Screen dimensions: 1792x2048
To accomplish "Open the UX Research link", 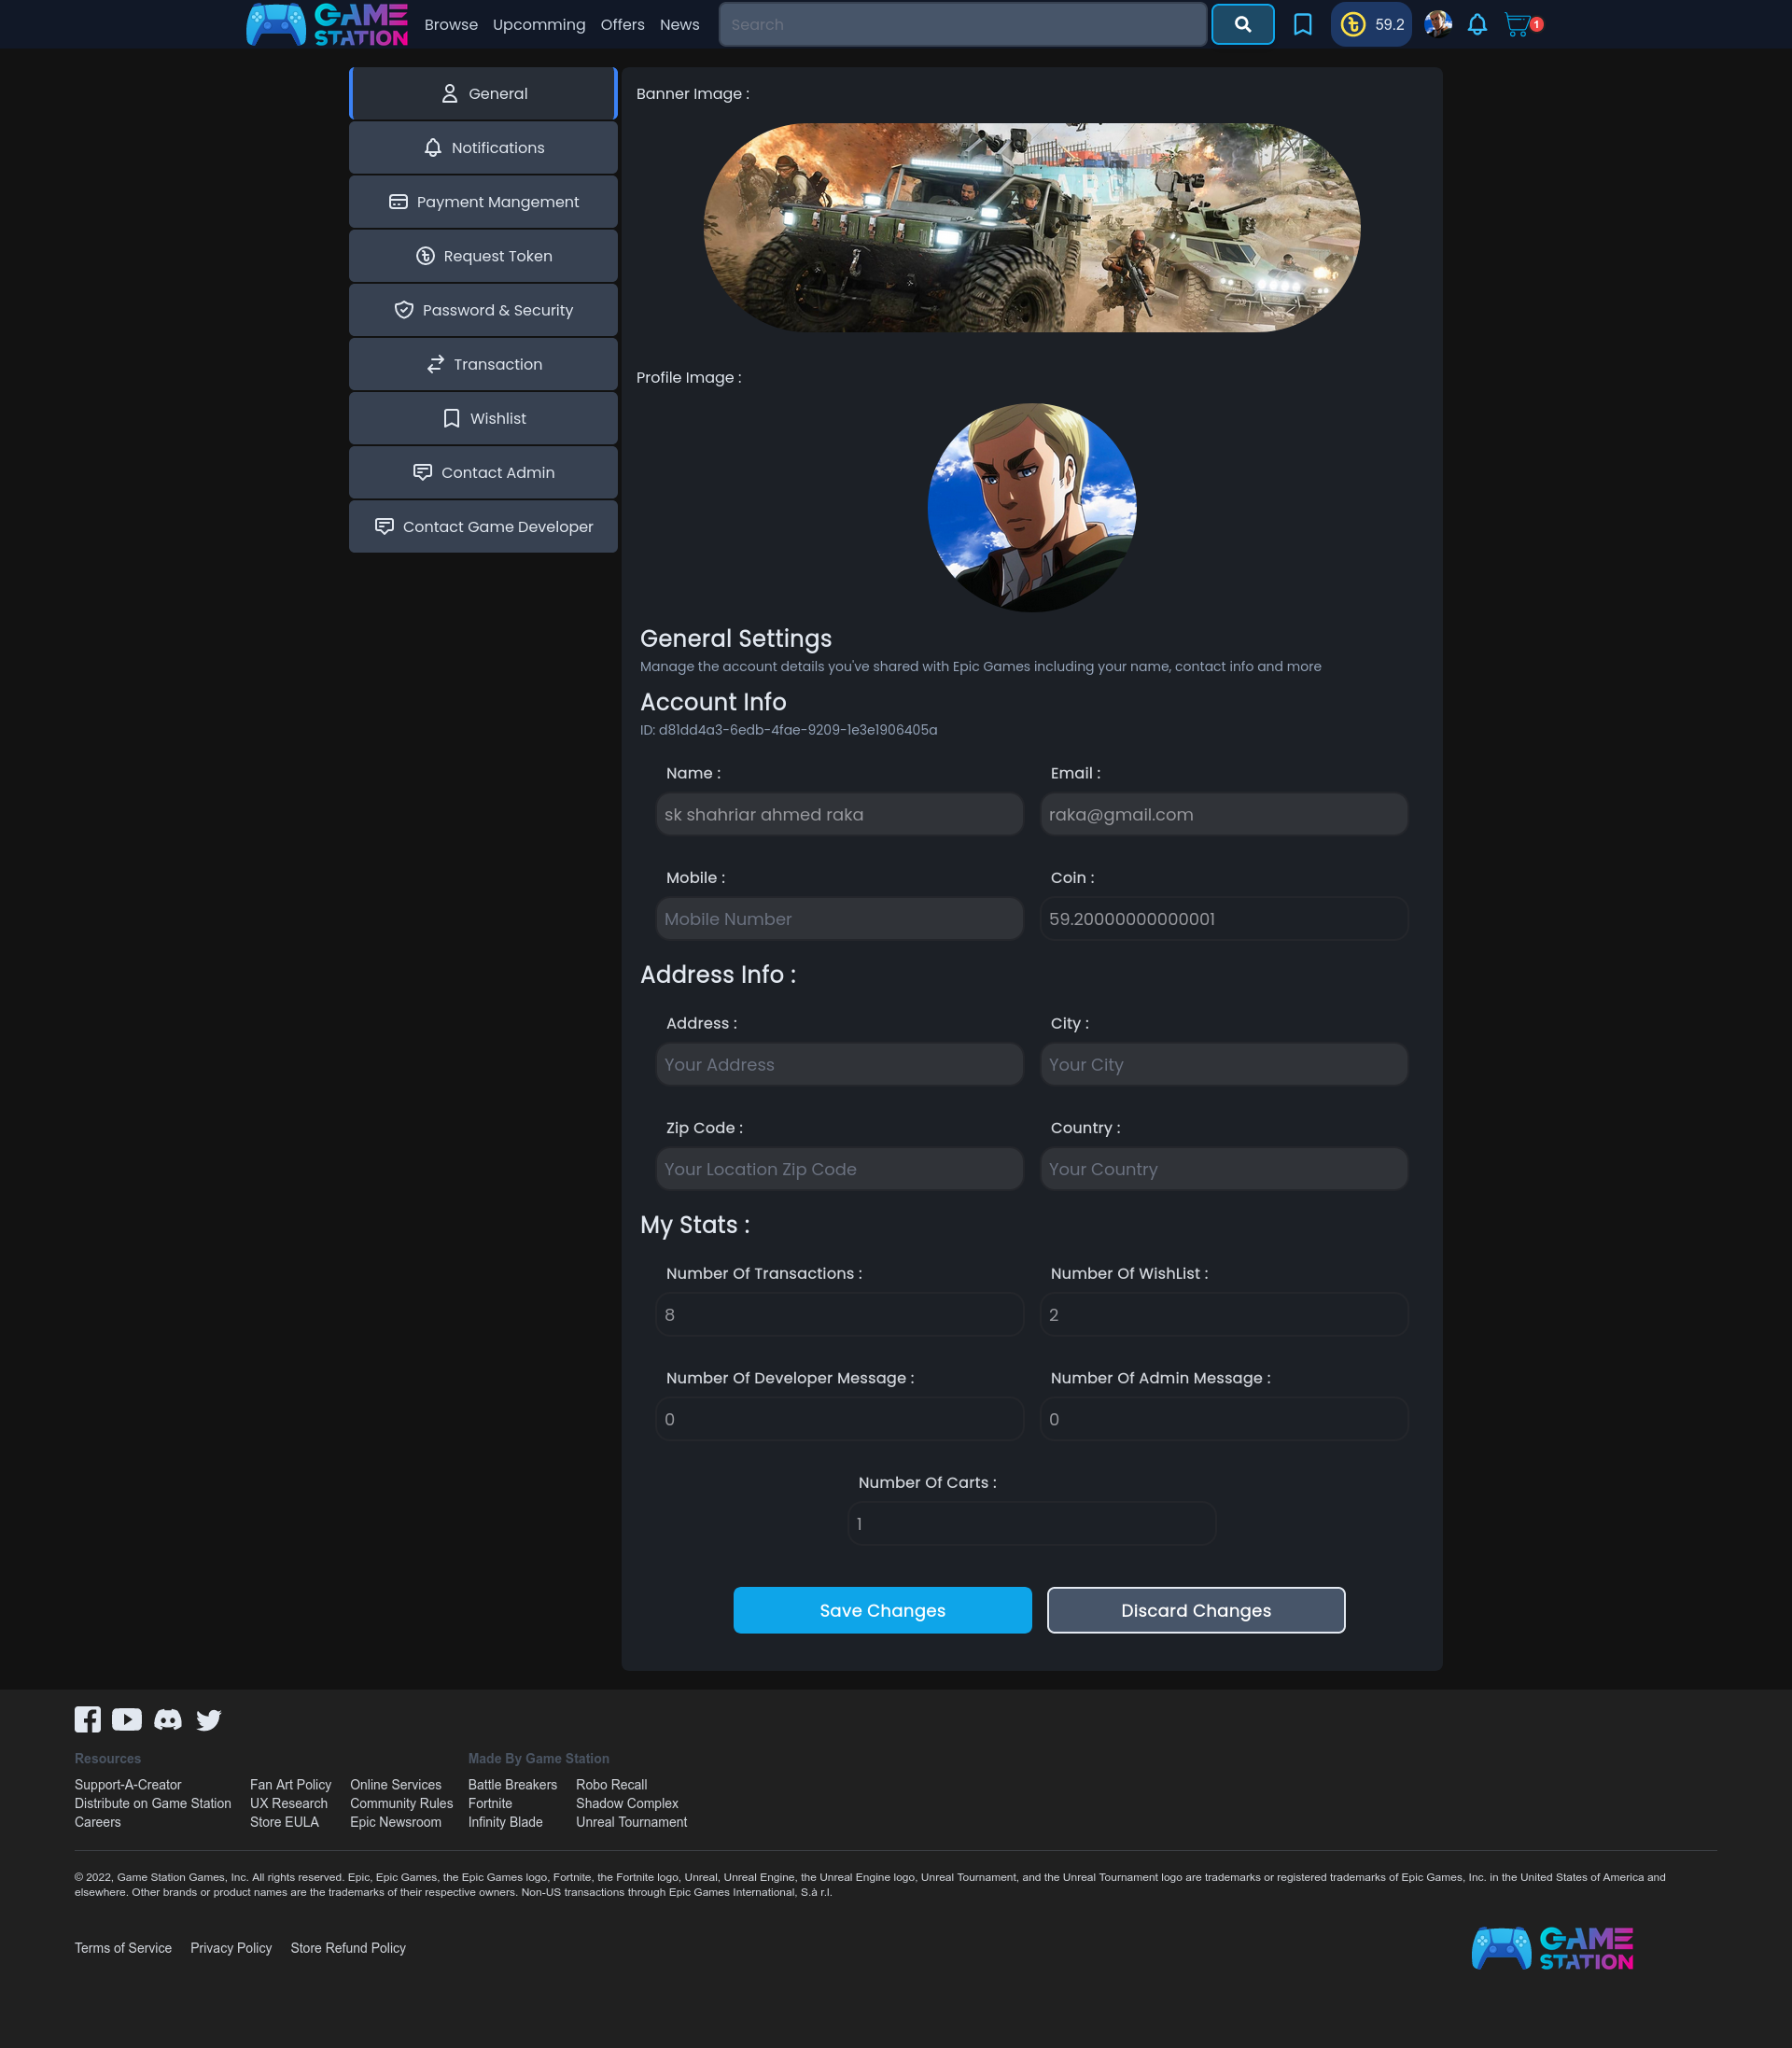I will [289, 1803].
